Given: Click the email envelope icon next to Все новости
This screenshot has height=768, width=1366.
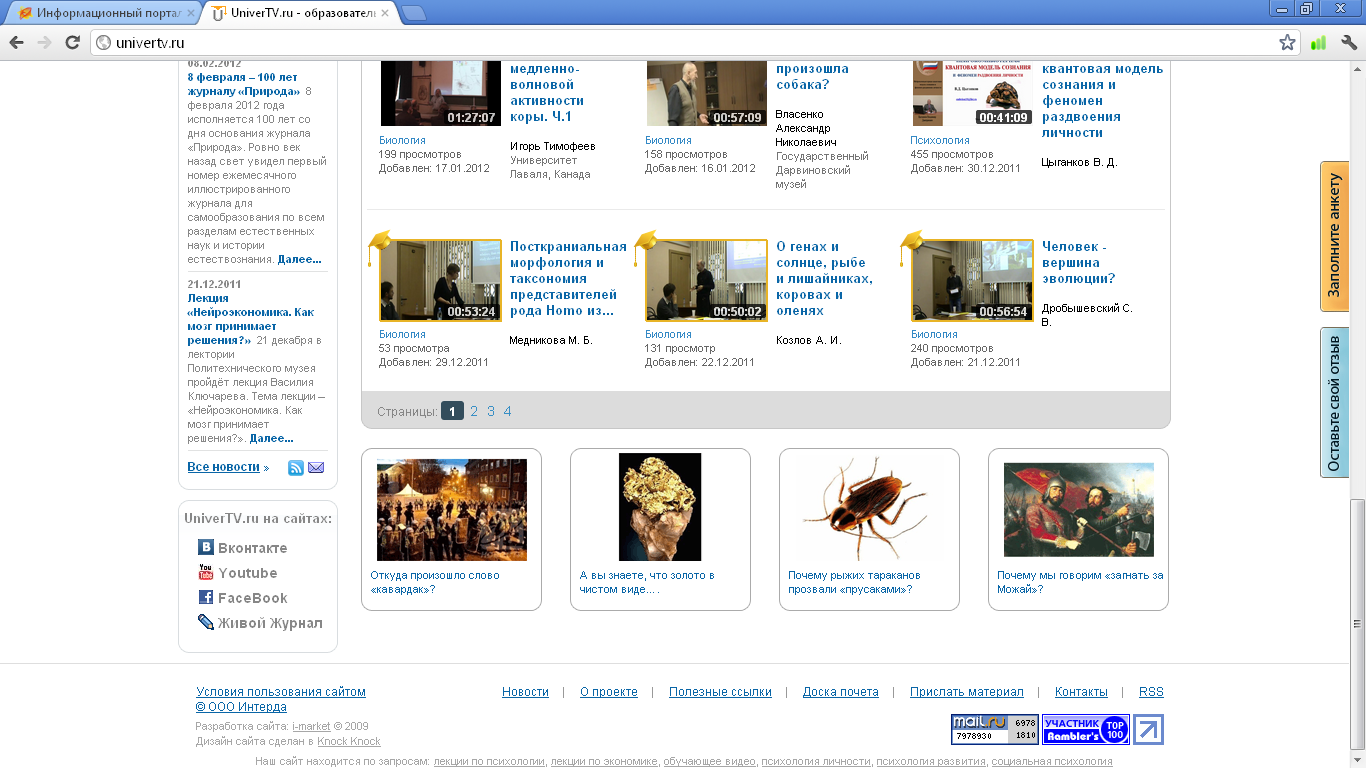Looking at the screenshot, I should pyautogui.click(x=316, y=468).
